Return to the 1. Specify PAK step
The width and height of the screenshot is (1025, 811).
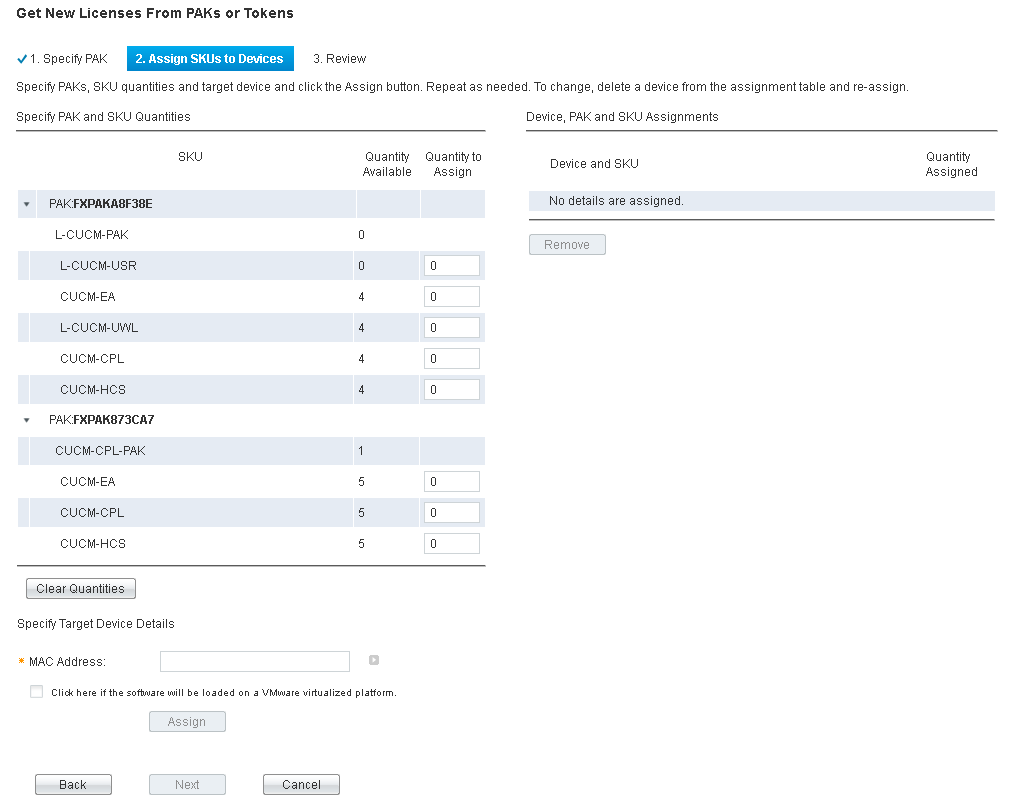click(68, 59)
